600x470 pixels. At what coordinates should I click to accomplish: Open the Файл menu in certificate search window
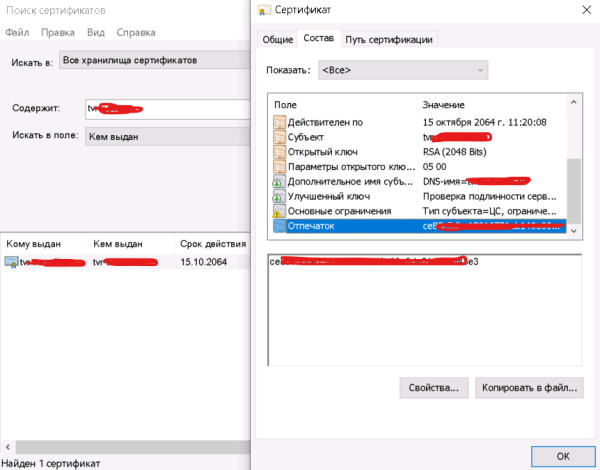tap(17, 33)
